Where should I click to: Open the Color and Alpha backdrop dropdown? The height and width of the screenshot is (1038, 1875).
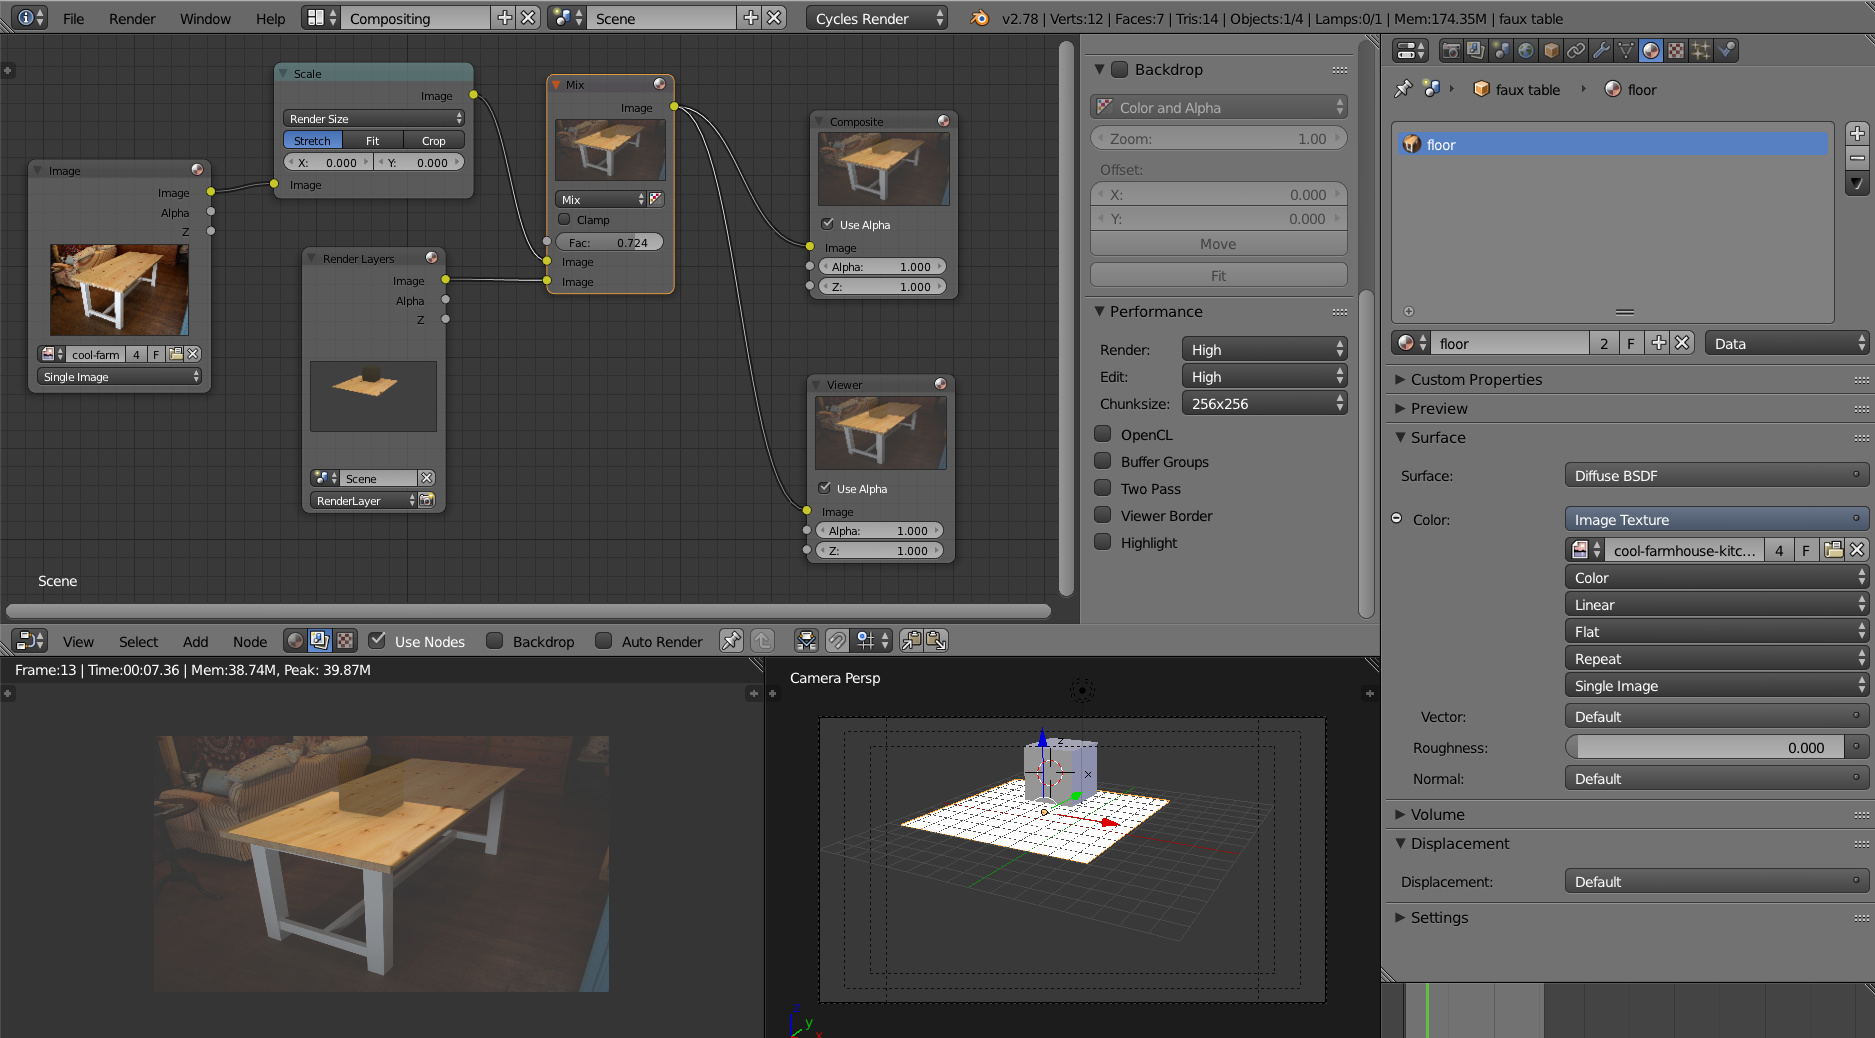(1218, 107)
